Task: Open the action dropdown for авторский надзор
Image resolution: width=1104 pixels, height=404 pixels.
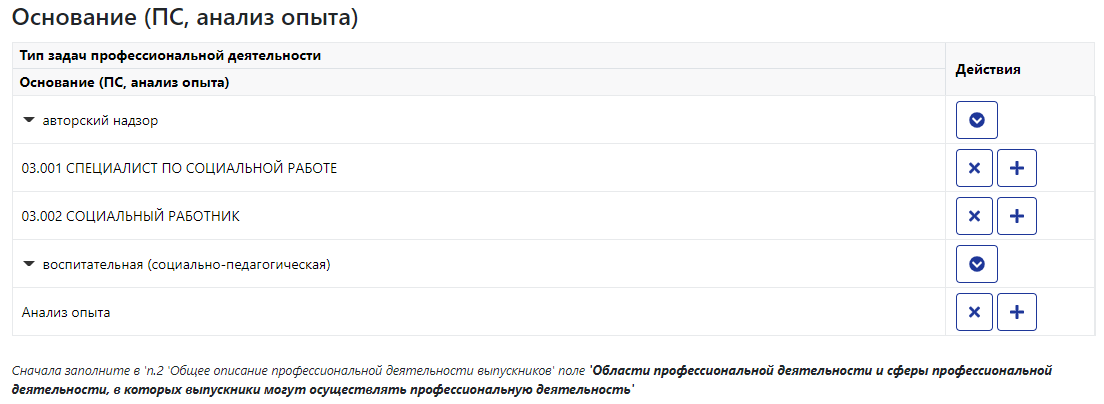Action: point(977,120)
